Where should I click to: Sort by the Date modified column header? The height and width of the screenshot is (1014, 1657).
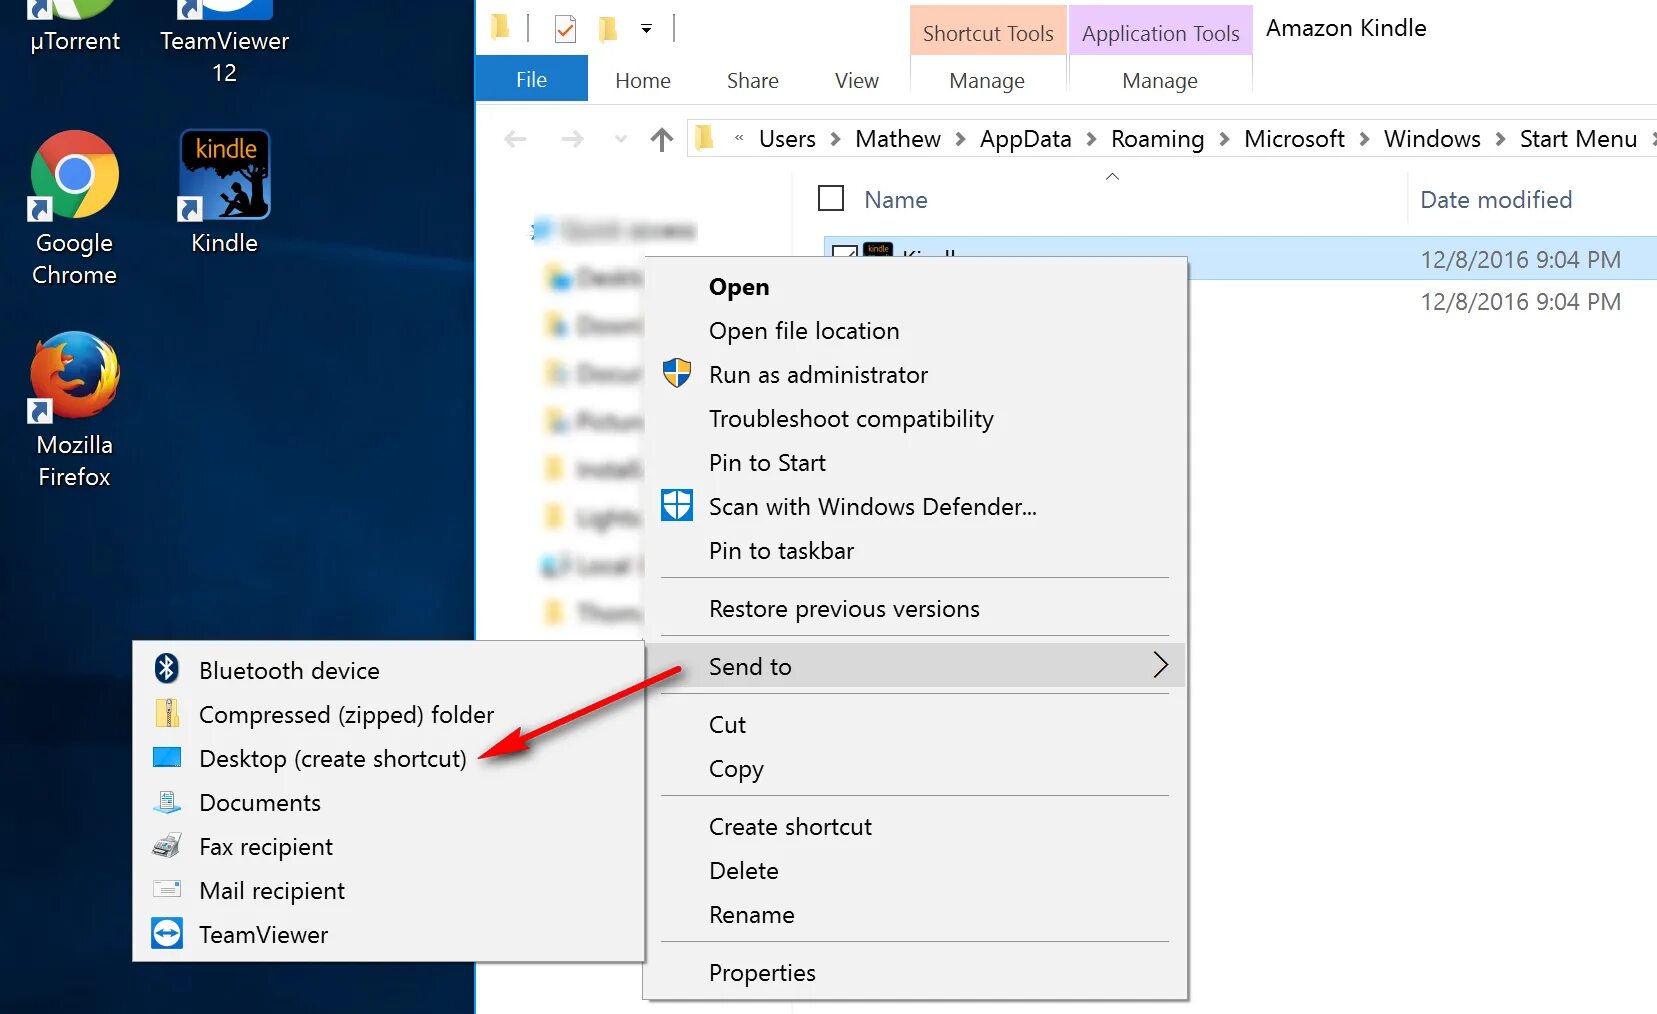click(1496, 200)
